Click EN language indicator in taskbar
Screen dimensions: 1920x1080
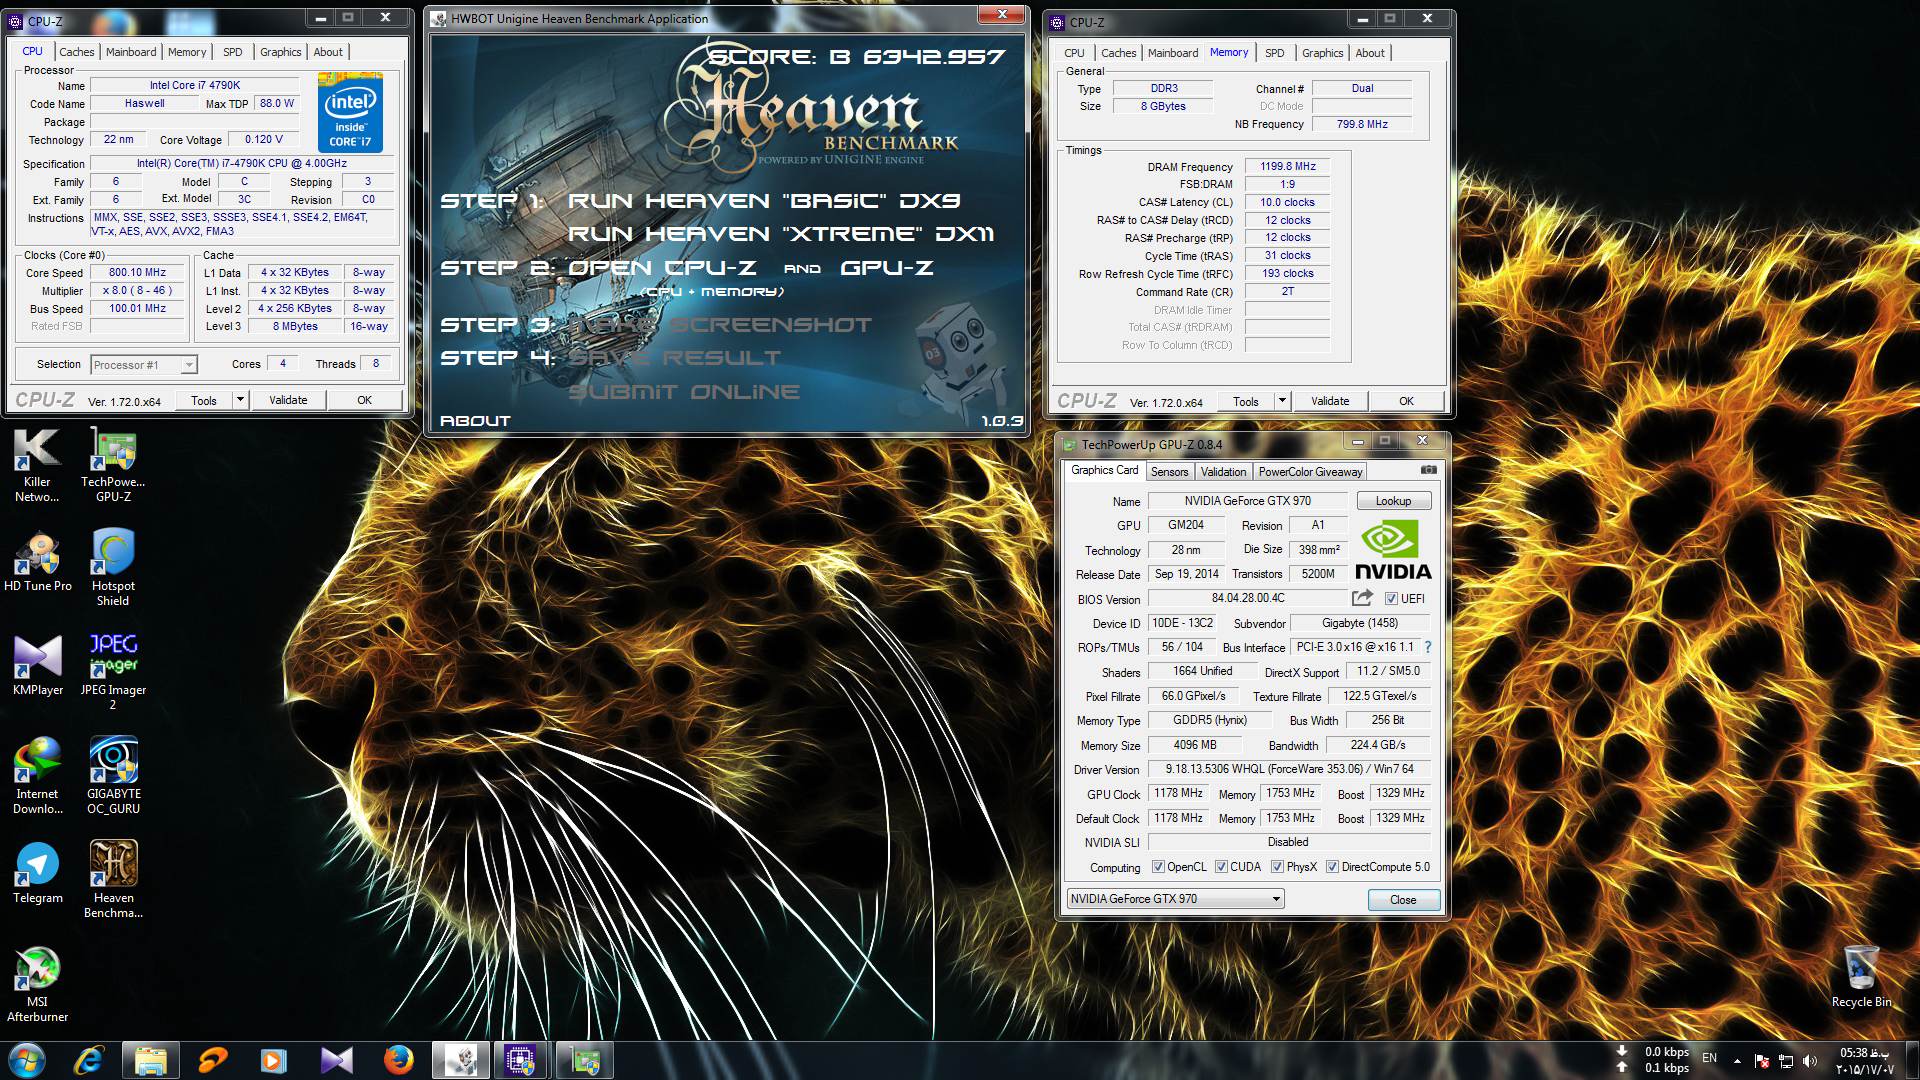click(x=1709, y=1058)
